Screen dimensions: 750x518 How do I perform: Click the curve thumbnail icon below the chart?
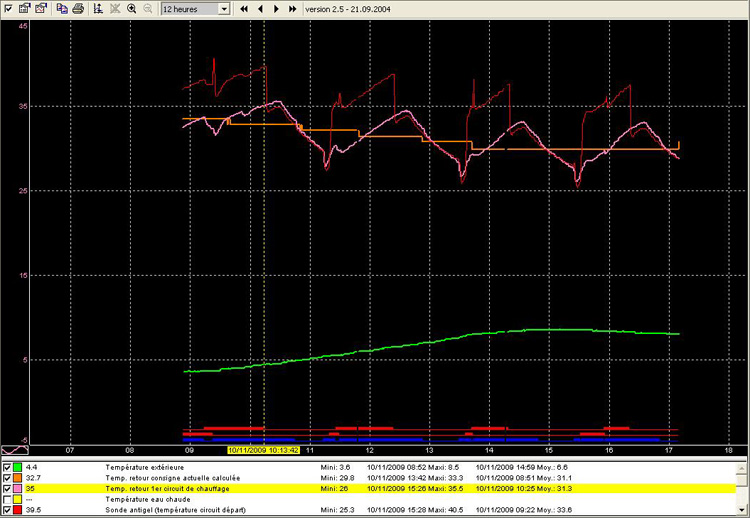click(x=13, y=450)
